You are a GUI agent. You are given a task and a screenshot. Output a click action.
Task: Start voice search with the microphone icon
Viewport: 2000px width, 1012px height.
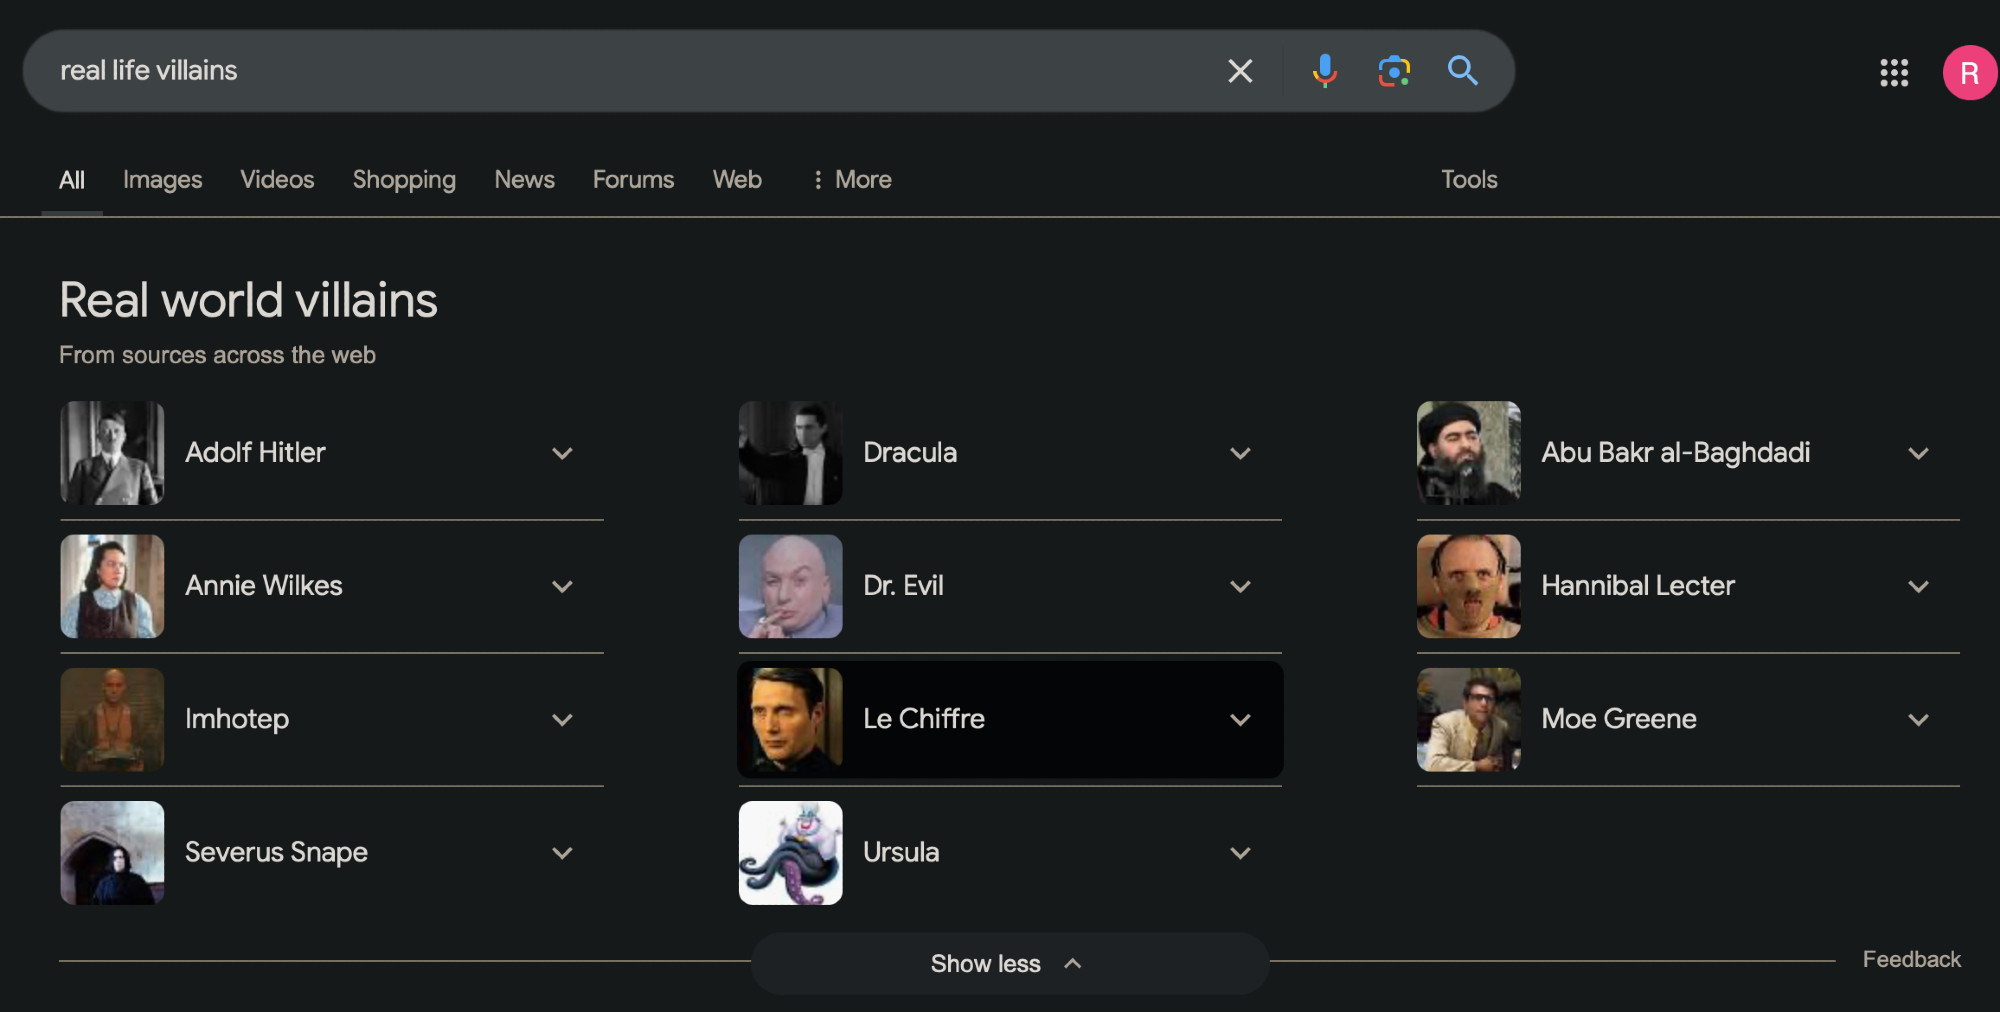point(1325,71)
